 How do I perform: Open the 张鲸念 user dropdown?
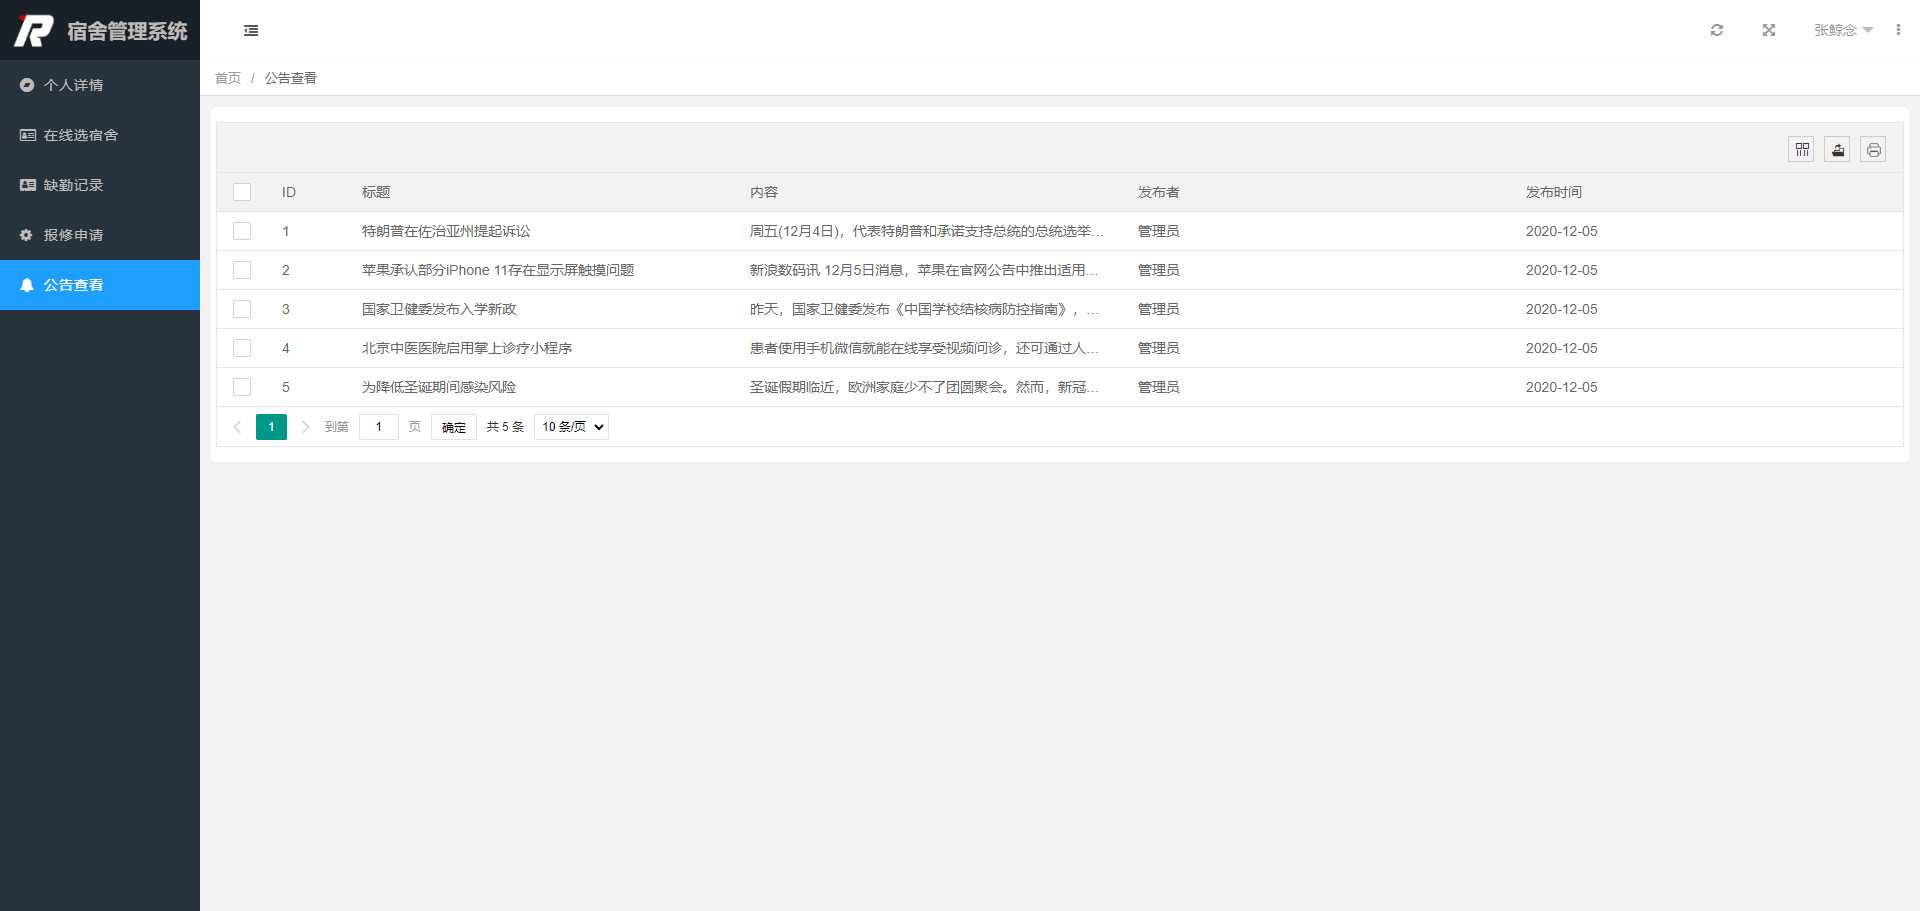click(x=1843, y=30)
